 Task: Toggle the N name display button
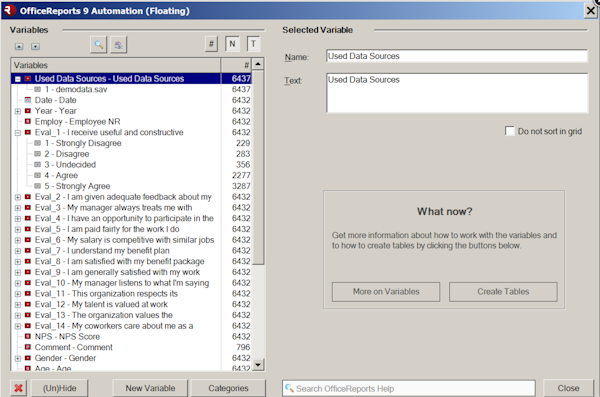coord(232,44)
